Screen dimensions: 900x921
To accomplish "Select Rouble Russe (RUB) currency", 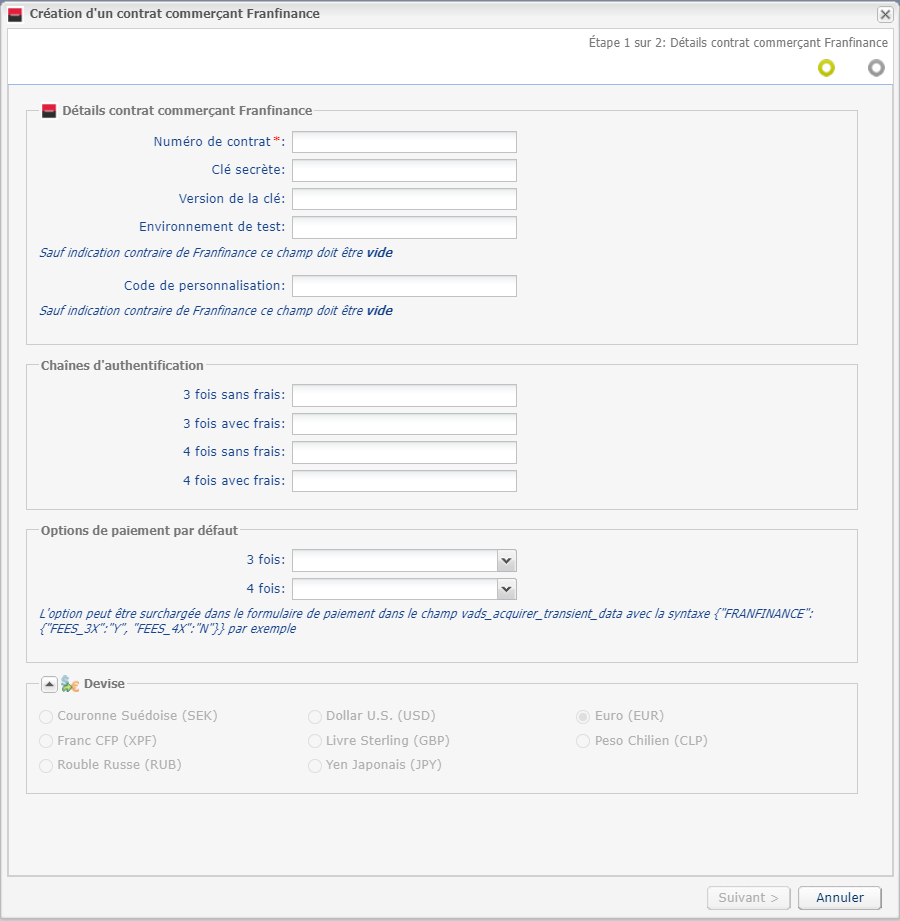I will coord(46,766).
